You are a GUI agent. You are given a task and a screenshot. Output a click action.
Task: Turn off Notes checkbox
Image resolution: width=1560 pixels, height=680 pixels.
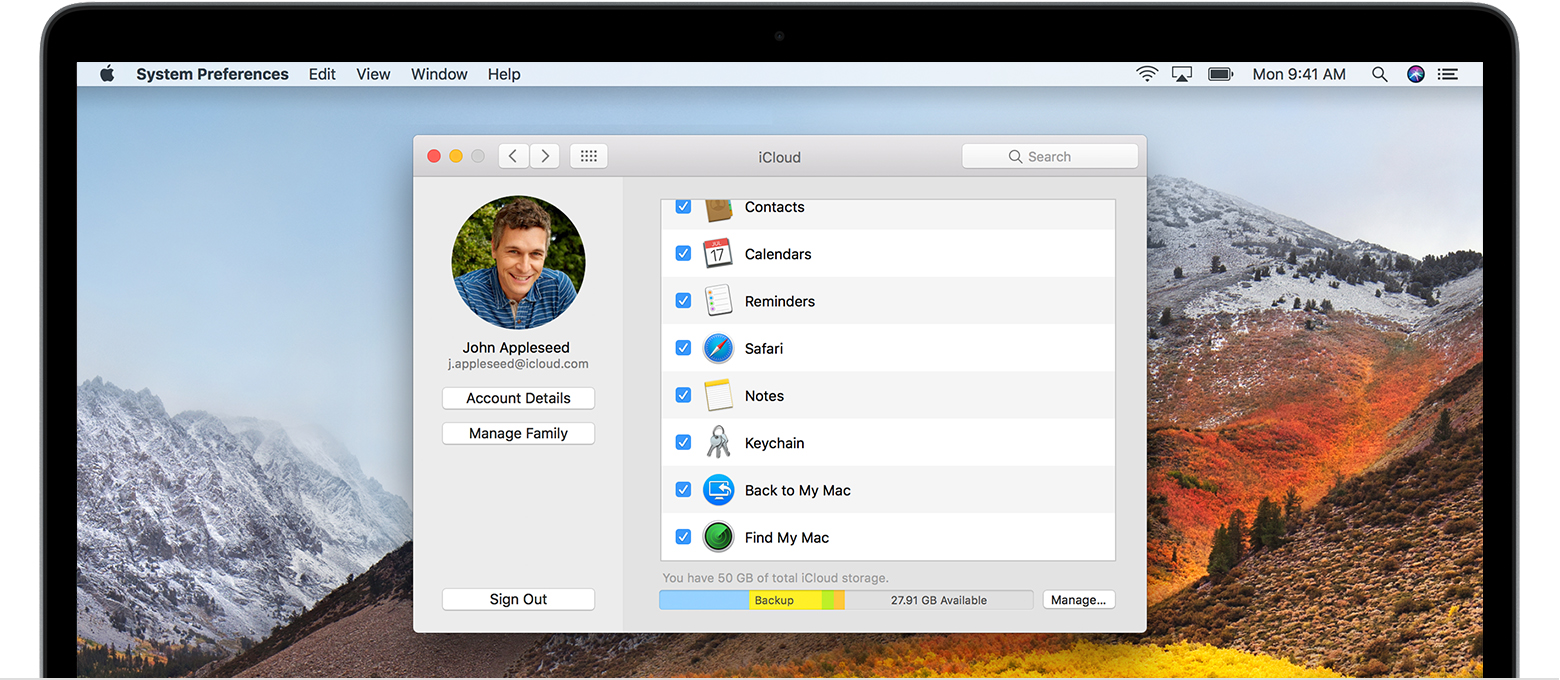(683, 395)
